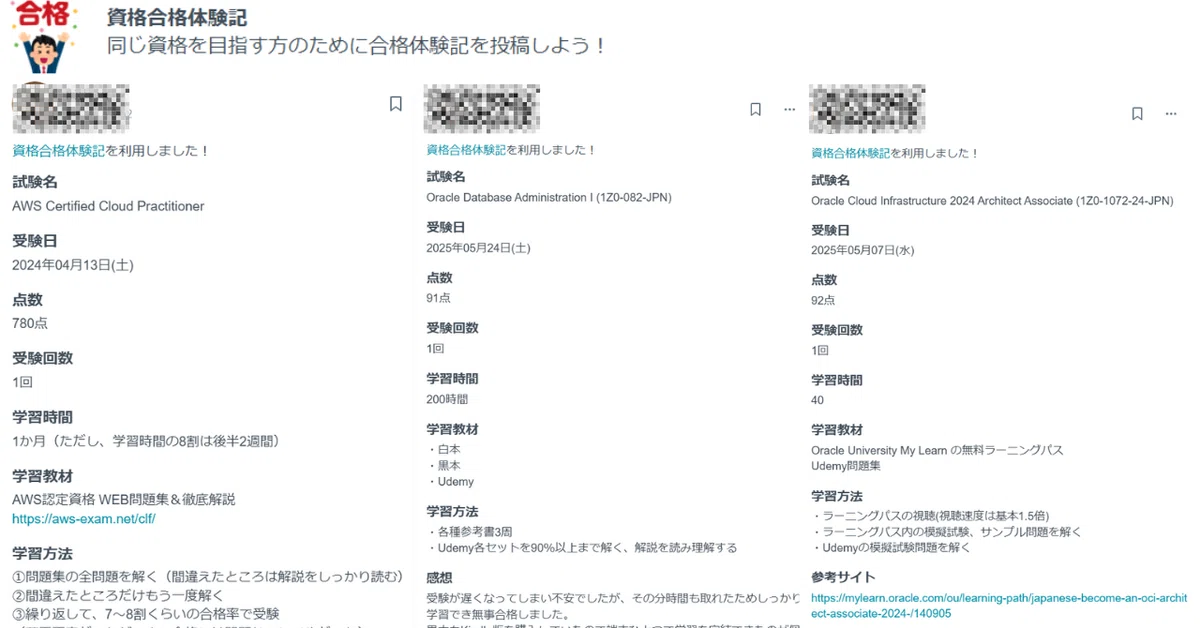This screenshot has height=628, width=1200.
Task: Click the 黒本 study material entry
Action: (x=443, y=465)
